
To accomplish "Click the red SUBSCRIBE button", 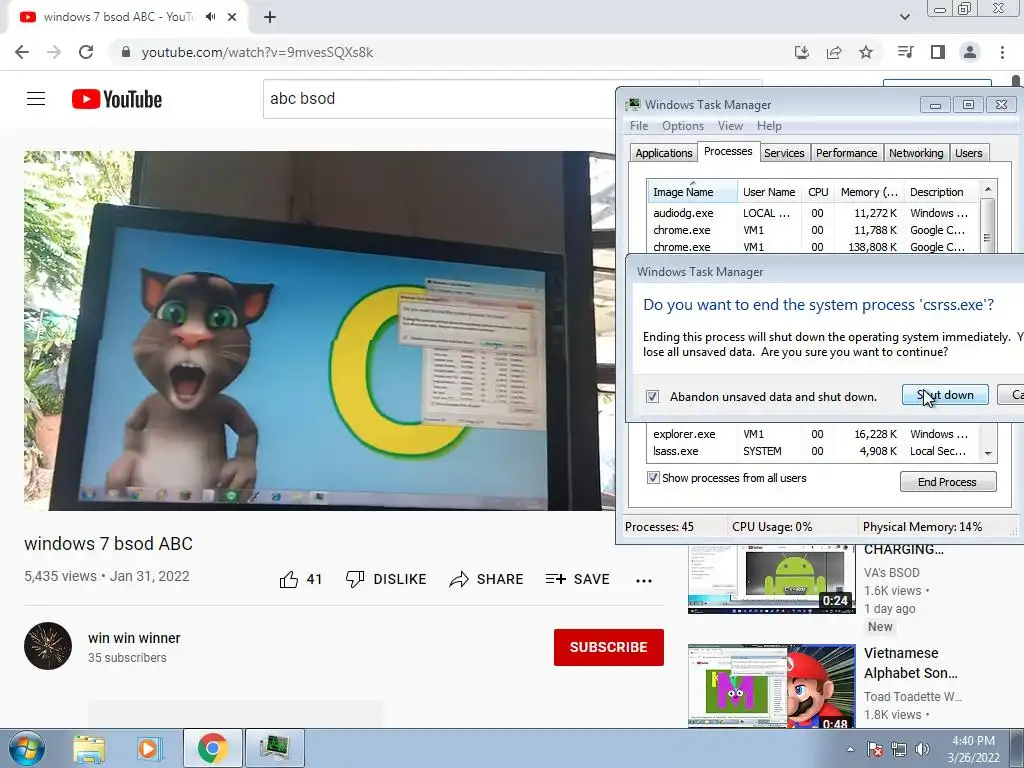I will pos(609,647).
